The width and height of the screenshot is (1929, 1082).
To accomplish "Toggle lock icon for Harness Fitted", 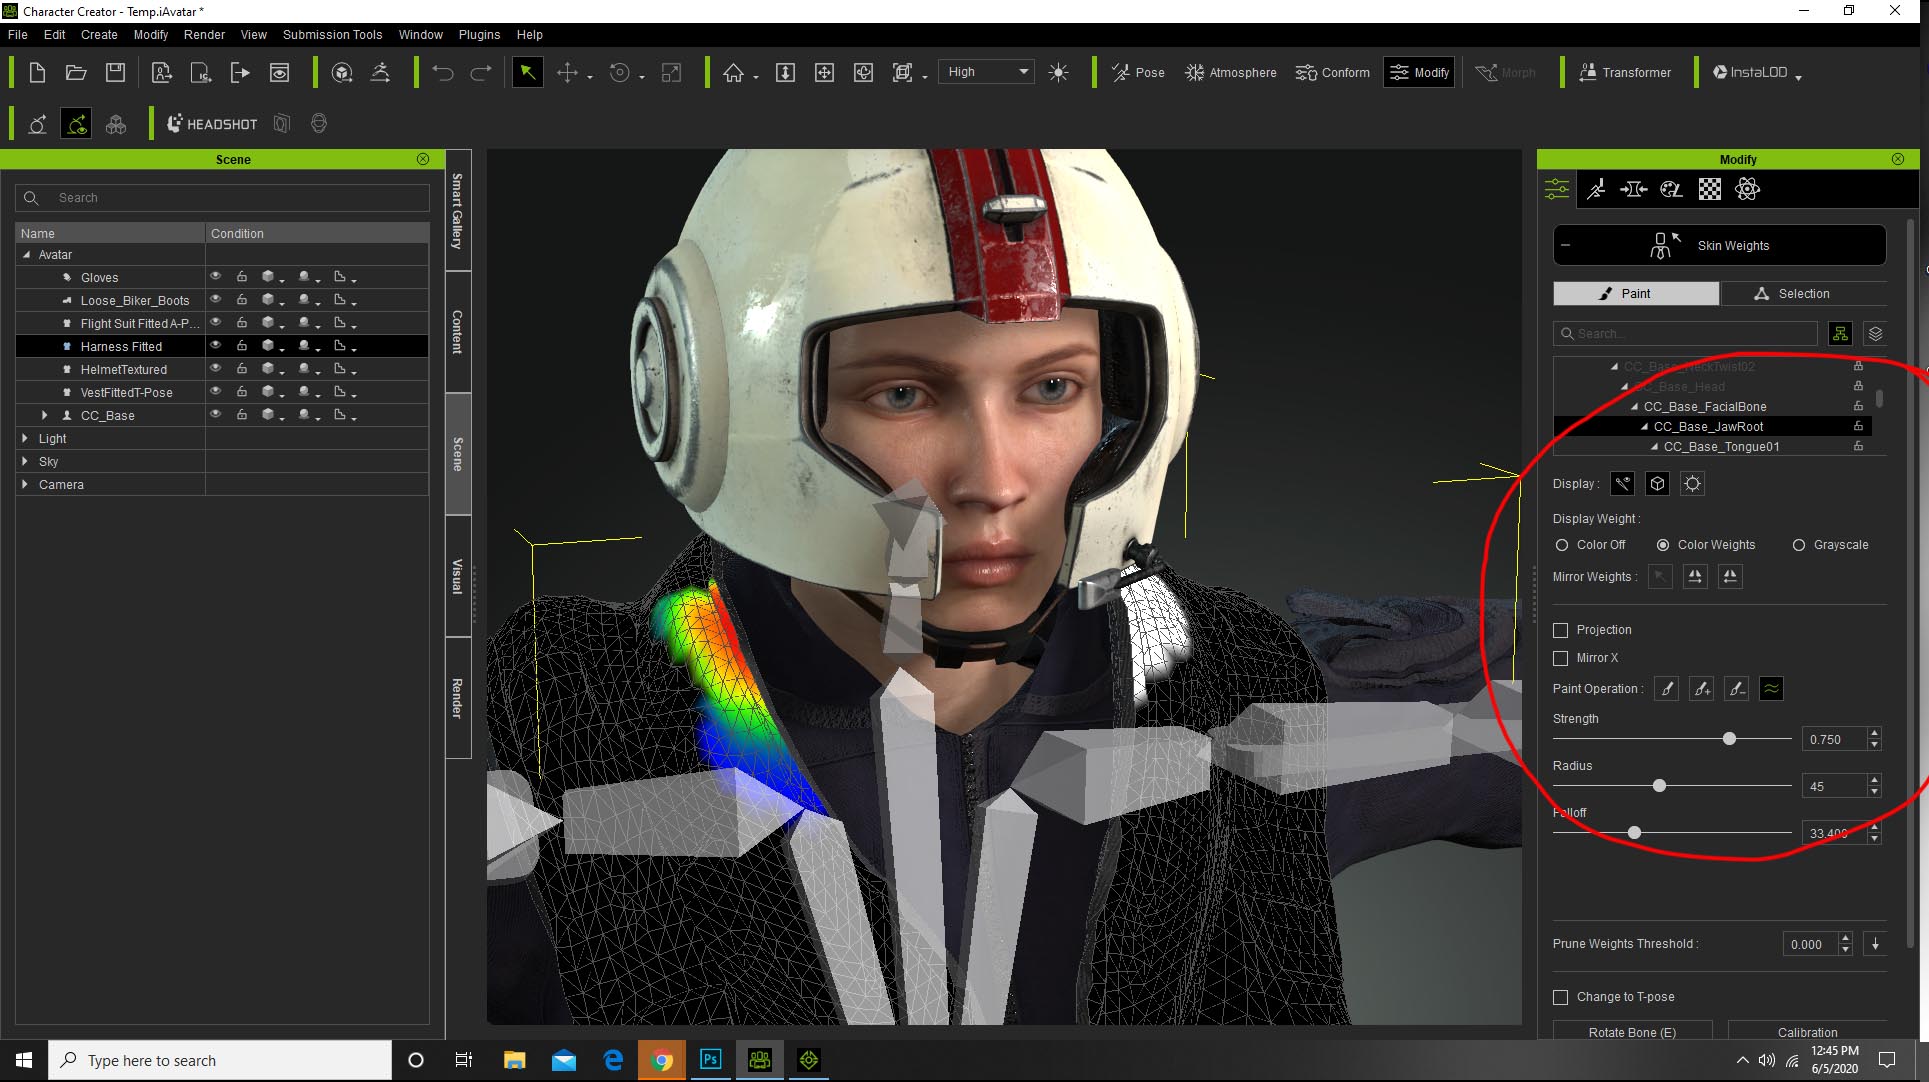I will [242, 346].
